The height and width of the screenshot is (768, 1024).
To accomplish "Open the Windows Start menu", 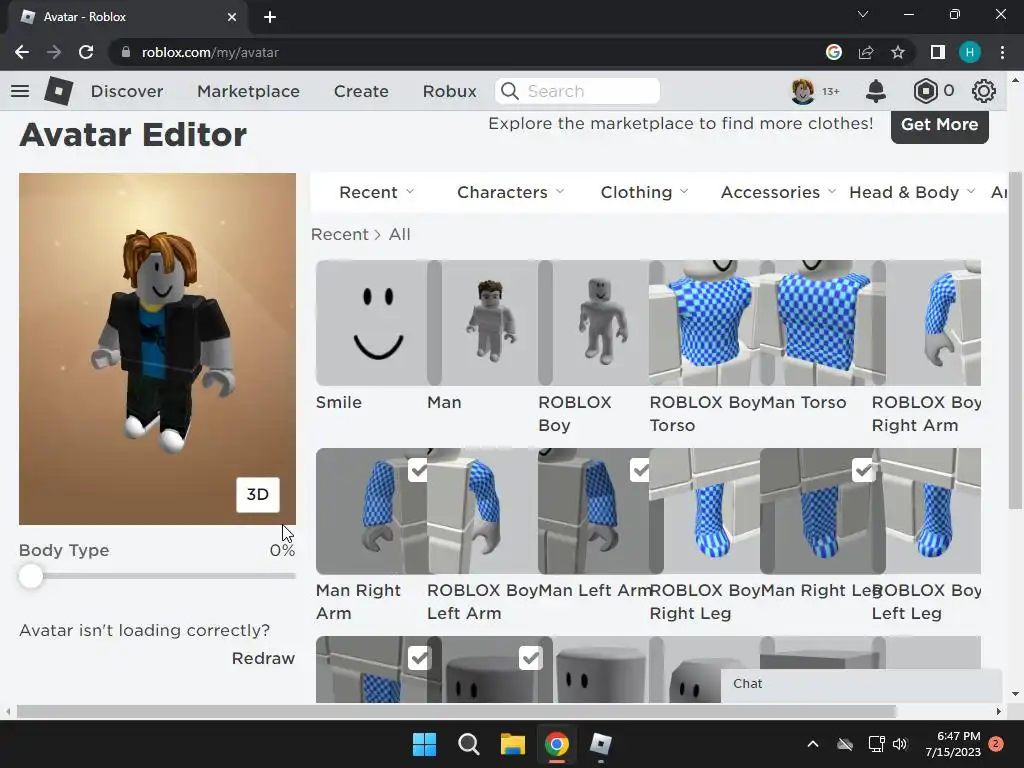I will [x=424, y=744].
